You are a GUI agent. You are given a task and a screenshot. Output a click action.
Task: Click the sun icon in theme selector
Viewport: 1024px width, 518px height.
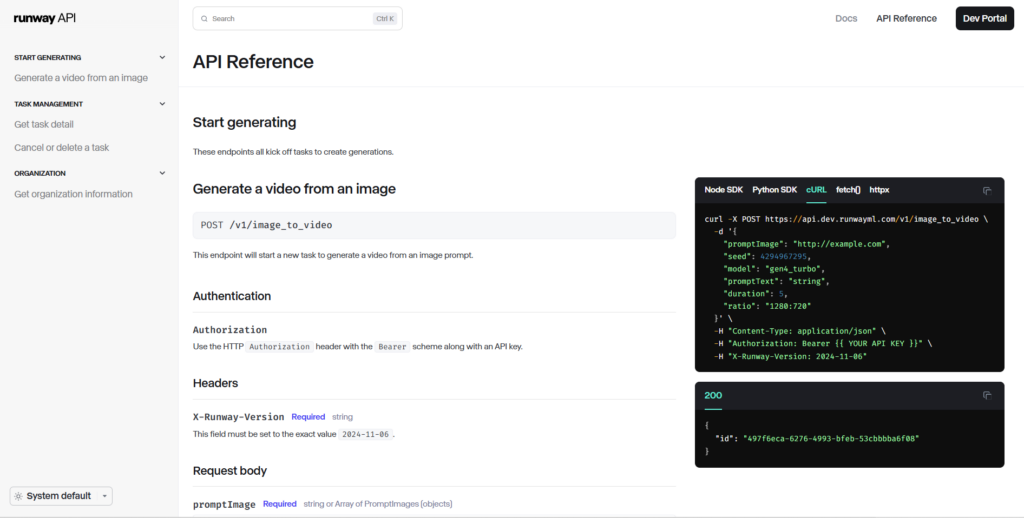pyautogui.click(x=18, y=496)
